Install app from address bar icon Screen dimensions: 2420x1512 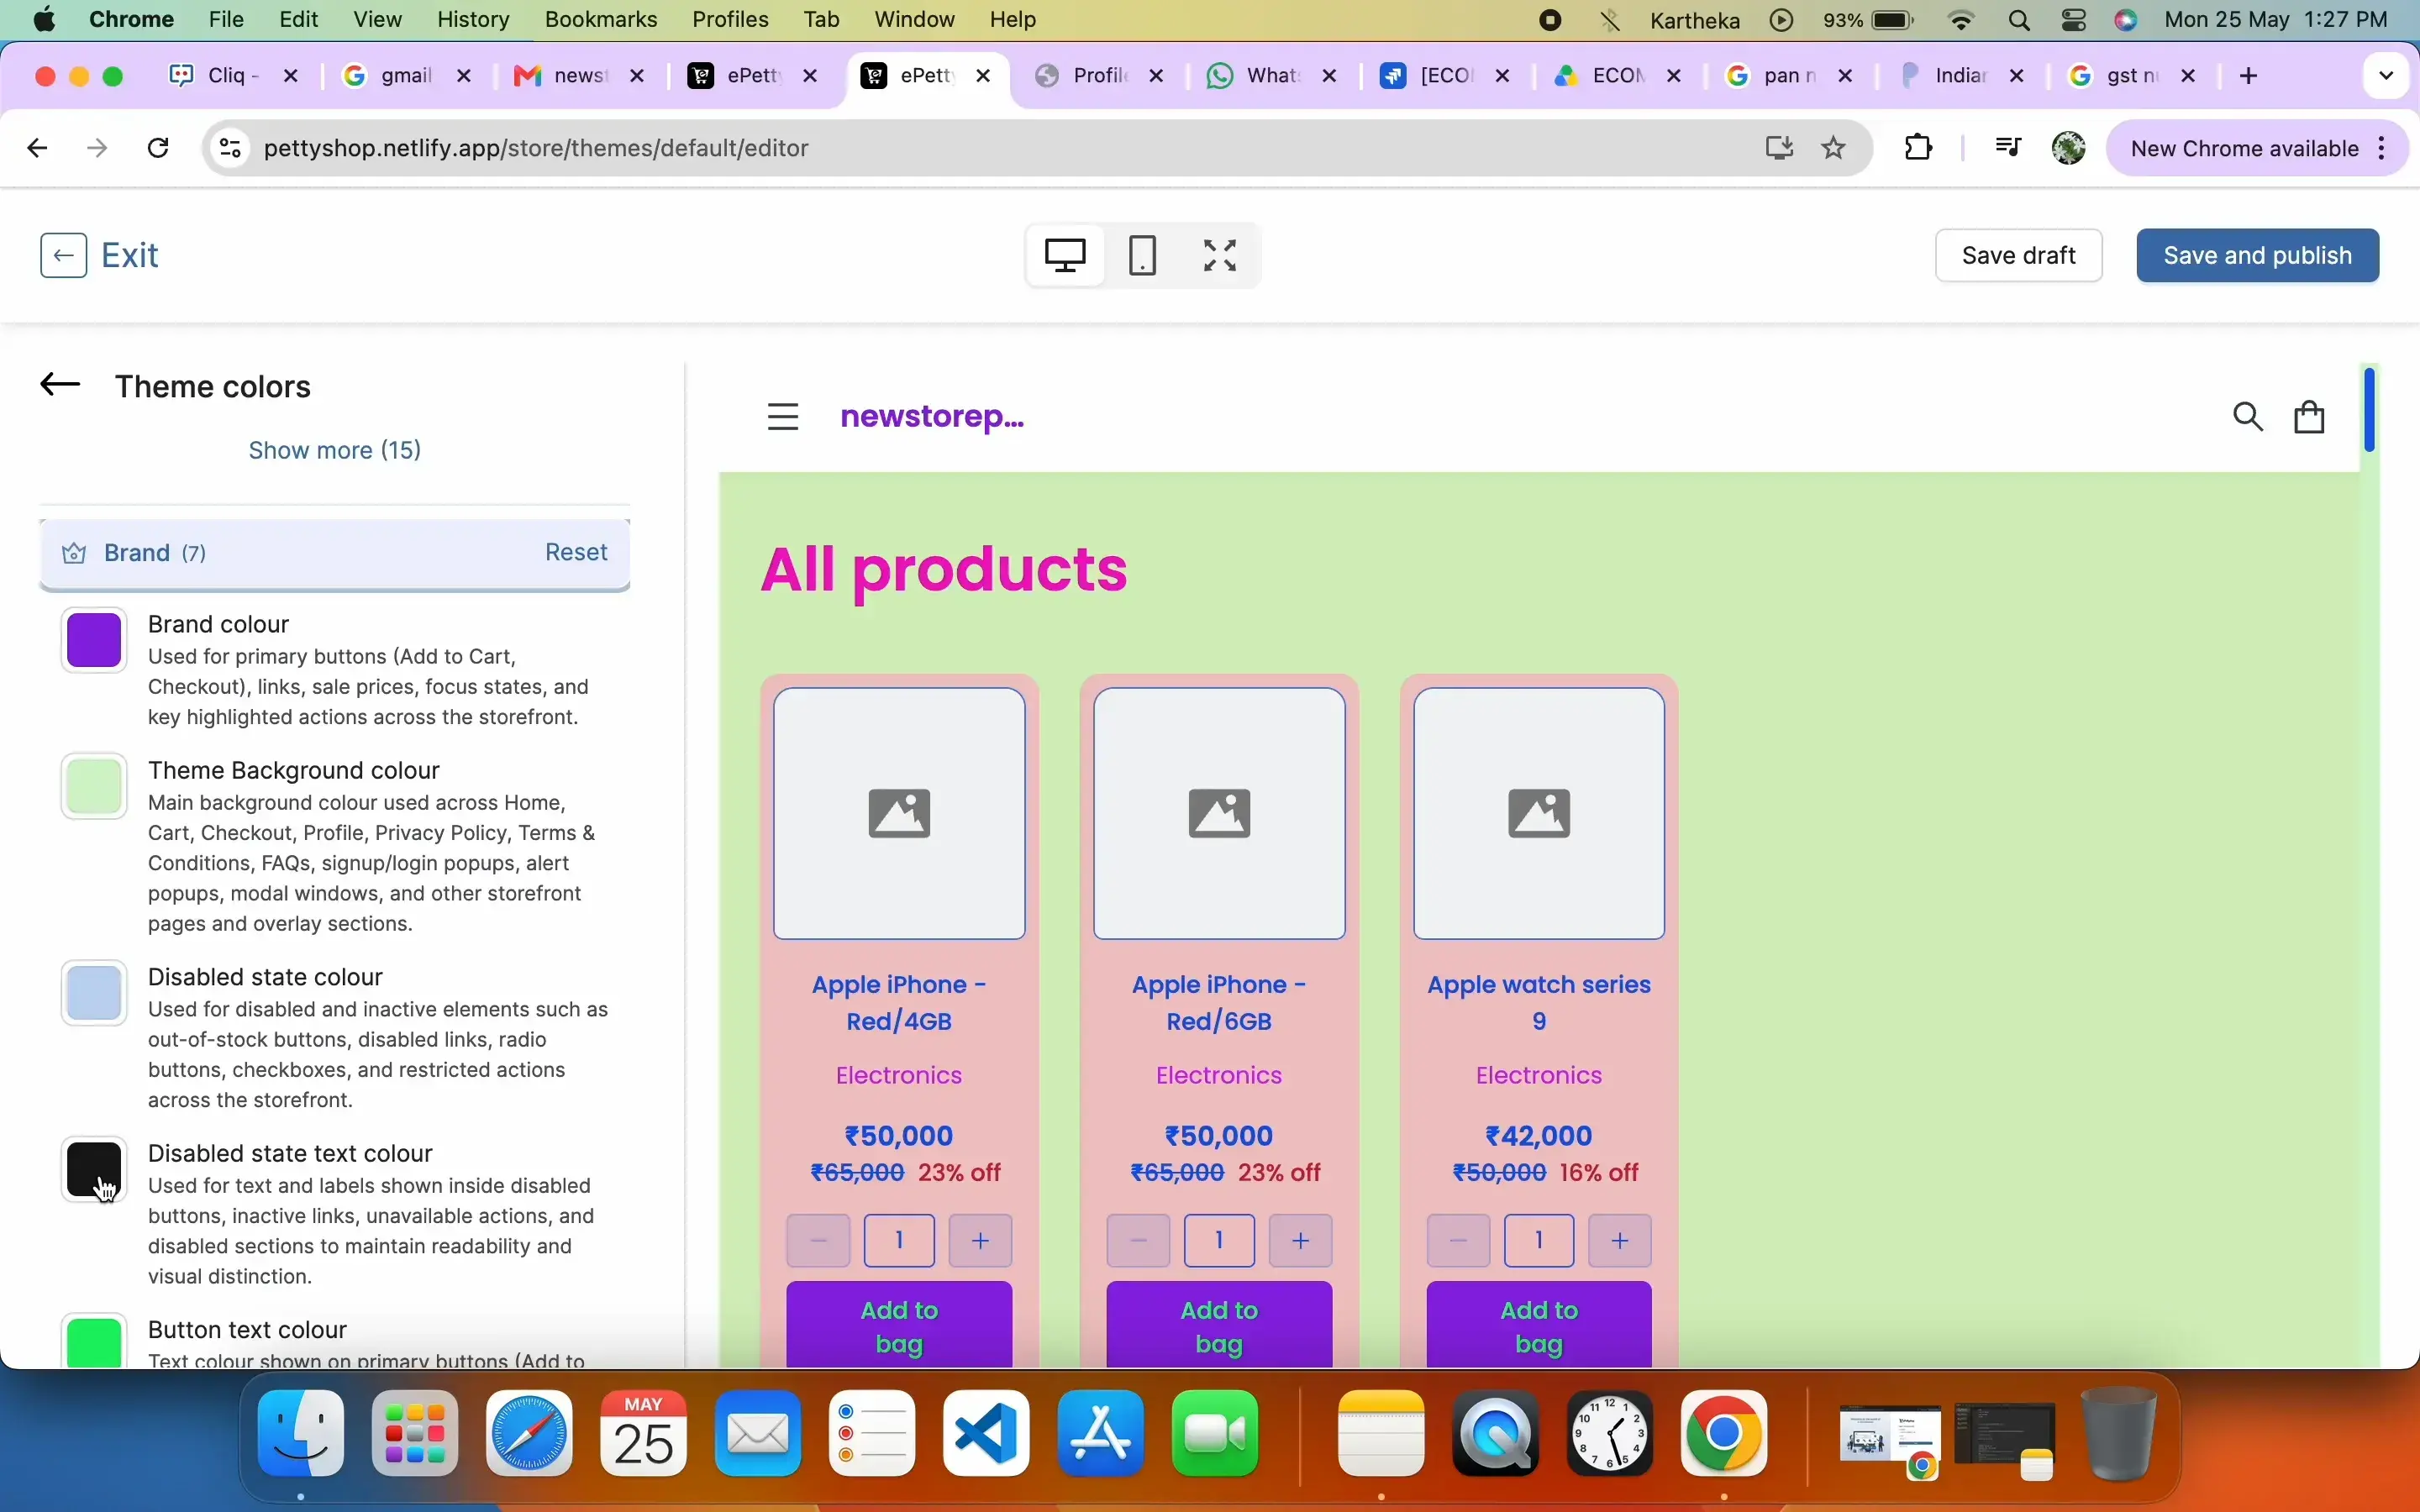[x=1780, y=149]
